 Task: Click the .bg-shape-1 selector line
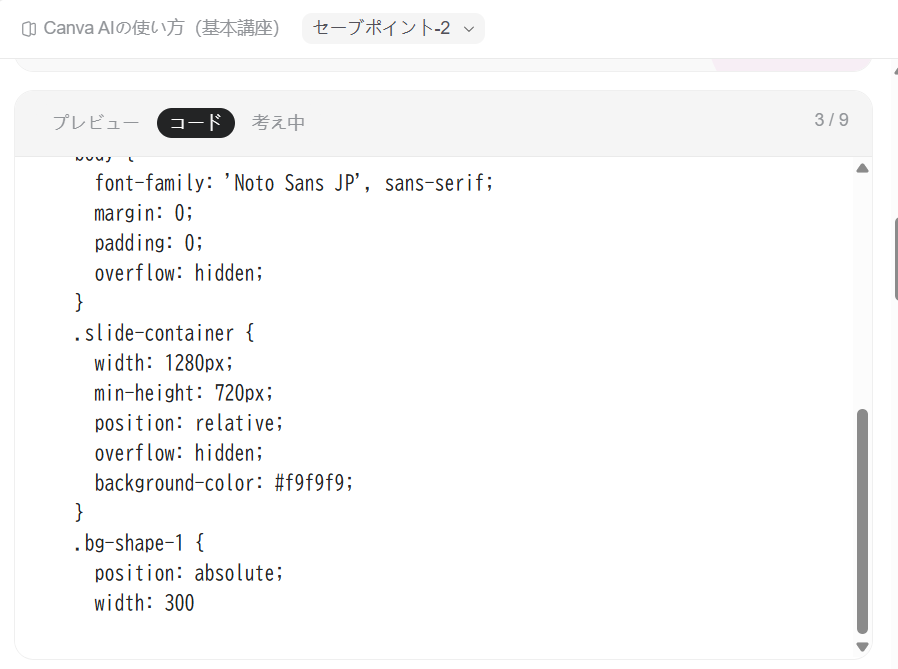[x=139, y=543]
